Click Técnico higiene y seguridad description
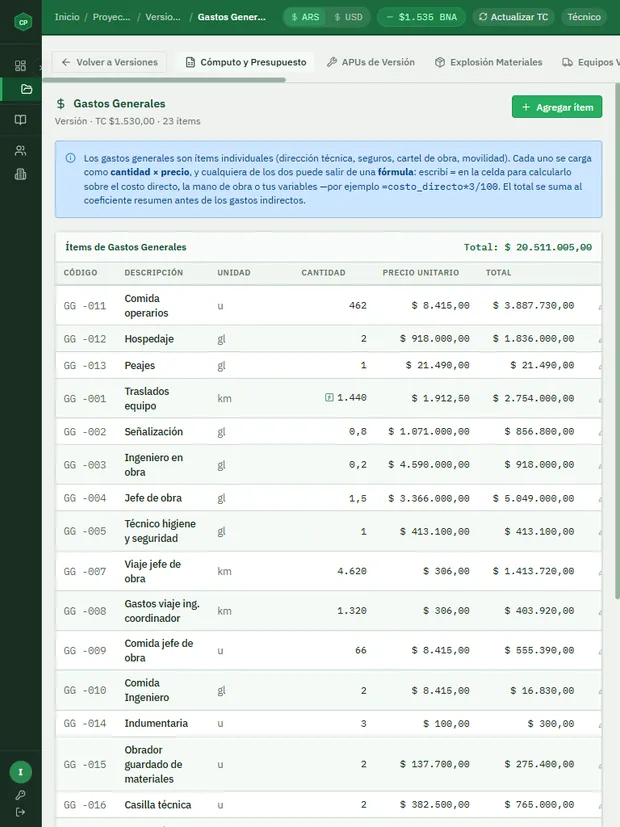This screenshot has height=827, width=620. [160, 531]
